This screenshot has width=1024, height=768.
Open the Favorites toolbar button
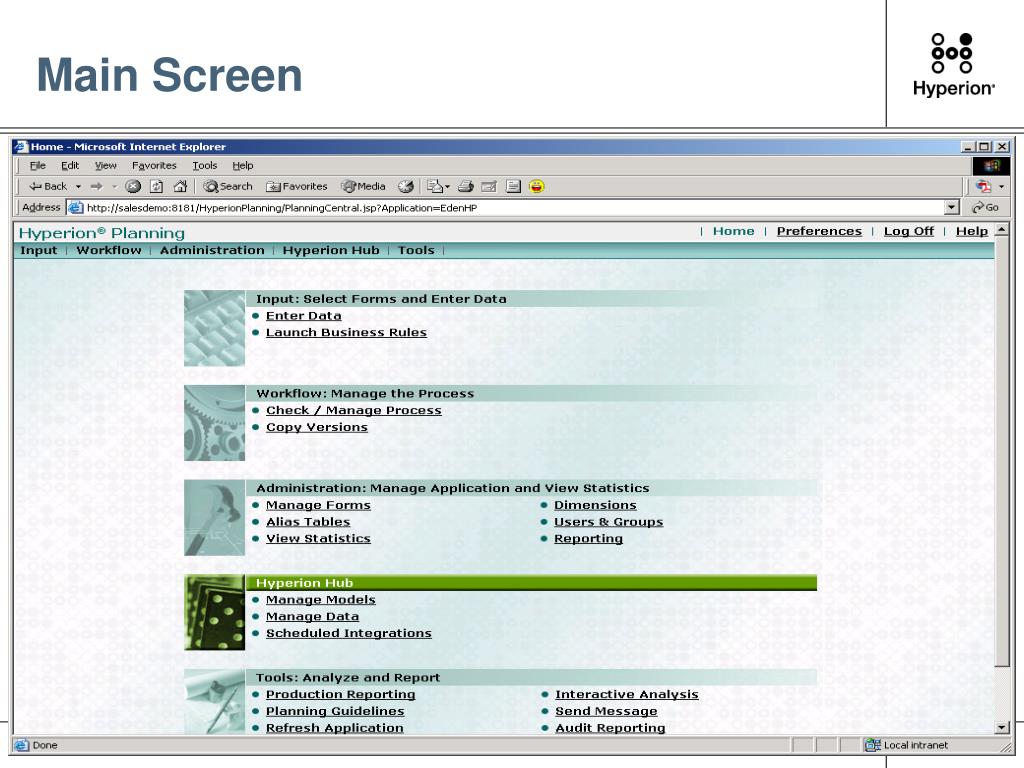pos(296,187)
